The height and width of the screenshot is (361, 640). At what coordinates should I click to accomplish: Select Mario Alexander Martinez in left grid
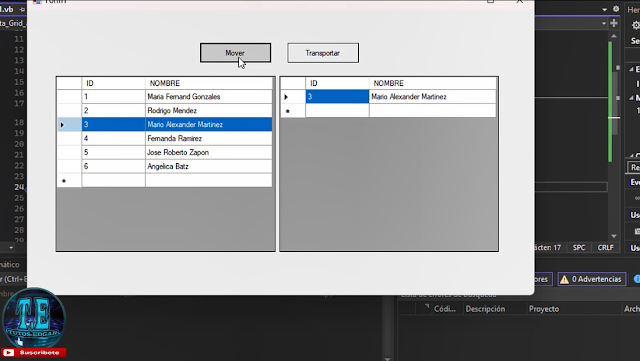click(x=209, y=125)
